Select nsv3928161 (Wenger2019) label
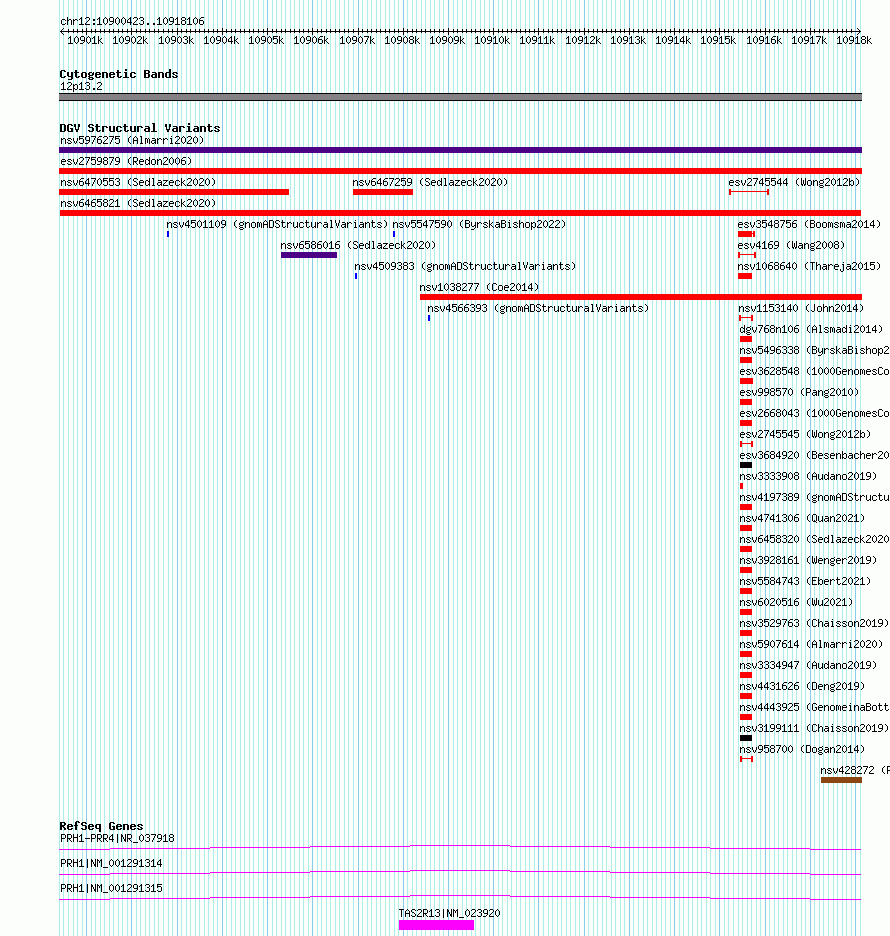Screen dimensions: 890x936 click(x=808, y=560)
